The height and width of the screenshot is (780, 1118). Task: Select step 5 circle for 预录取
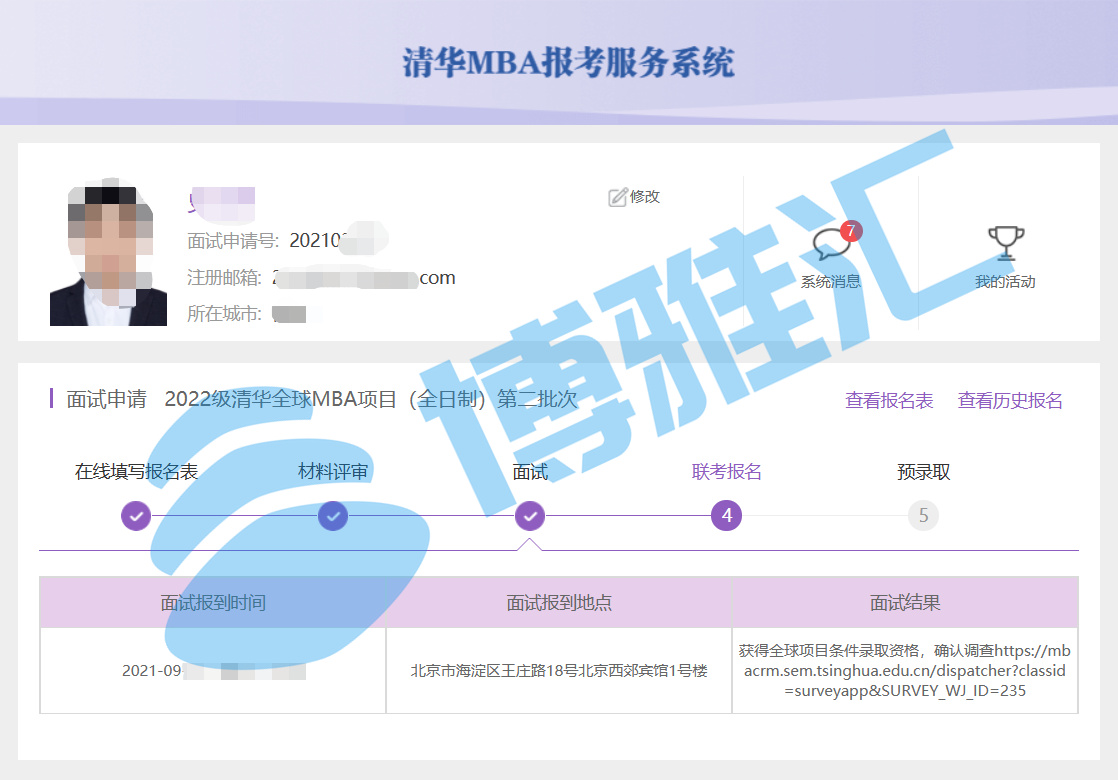tap(923, 516)
